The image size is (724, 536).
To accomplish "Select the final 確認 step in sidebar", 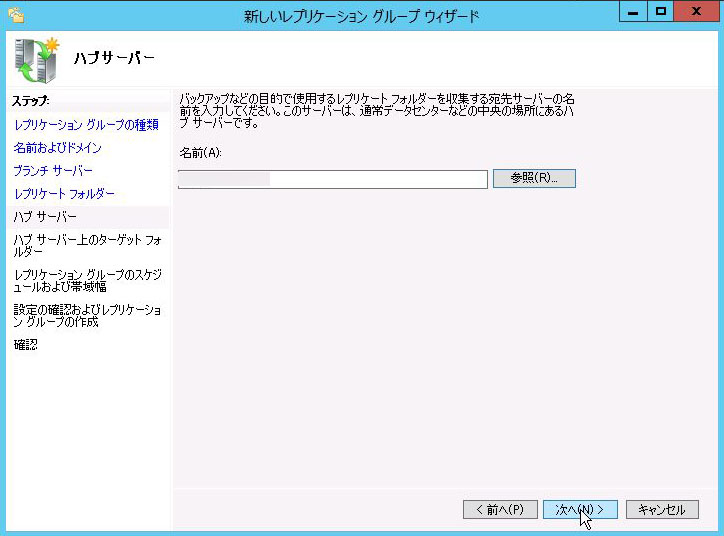I will coord(25,345).
